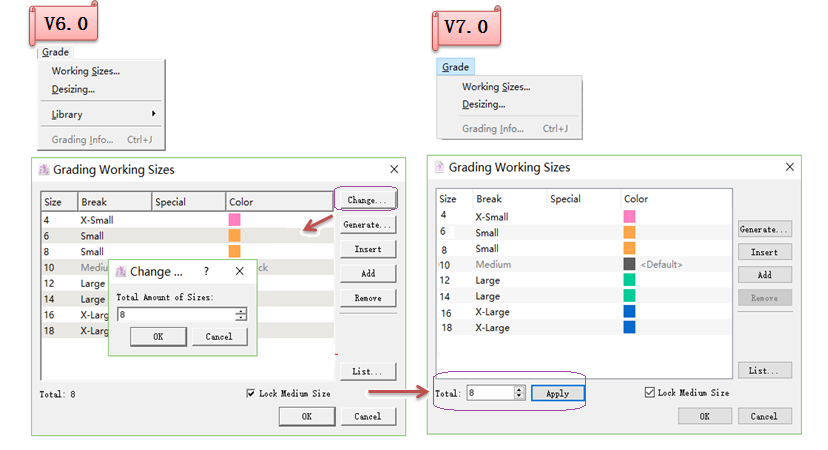Click the Insert button in V6.0 dialog
The height and width of the screenshot is (450, 828).
pos(367,249)
